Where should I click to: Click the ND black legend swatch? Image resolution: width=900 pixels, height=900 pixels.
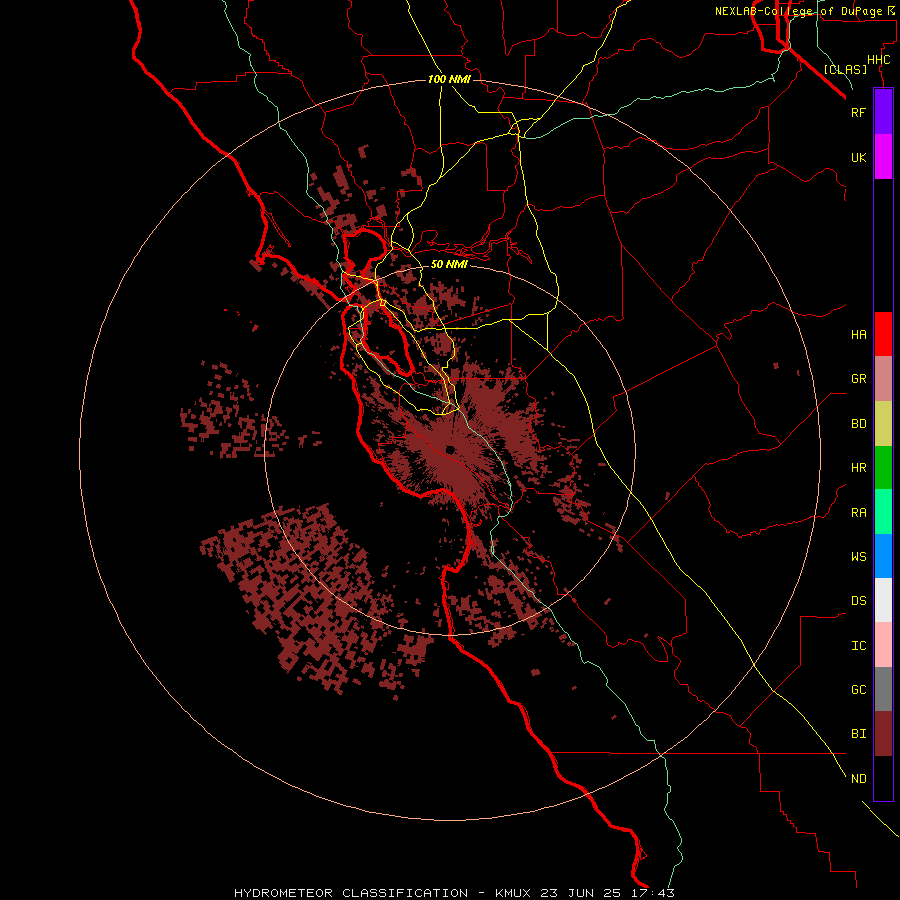(883, 778)
